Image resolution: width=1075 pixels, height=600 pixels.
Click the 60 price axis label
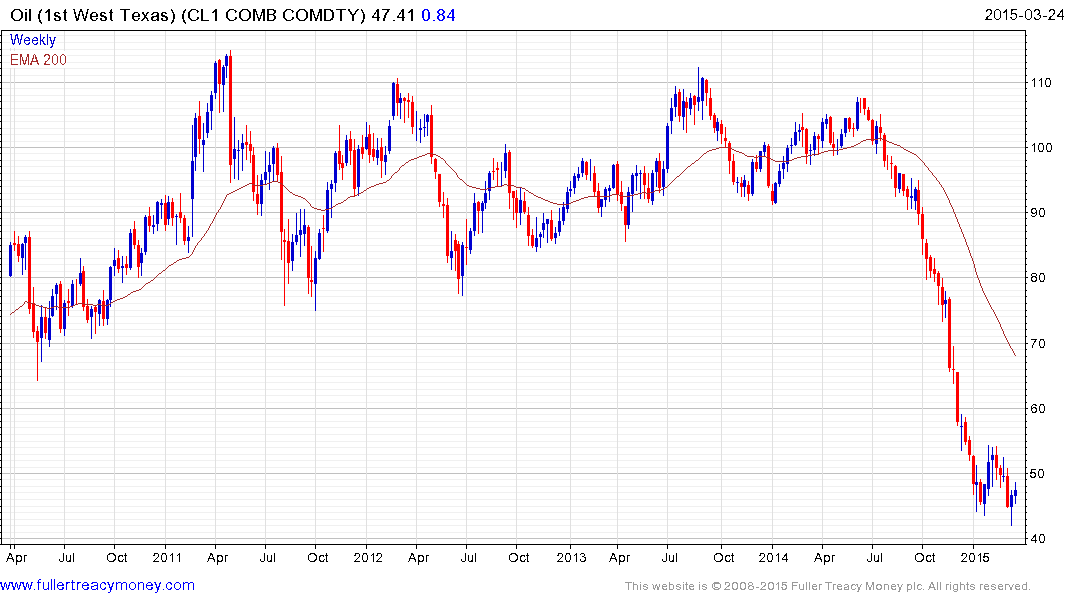coord(1037,409)
